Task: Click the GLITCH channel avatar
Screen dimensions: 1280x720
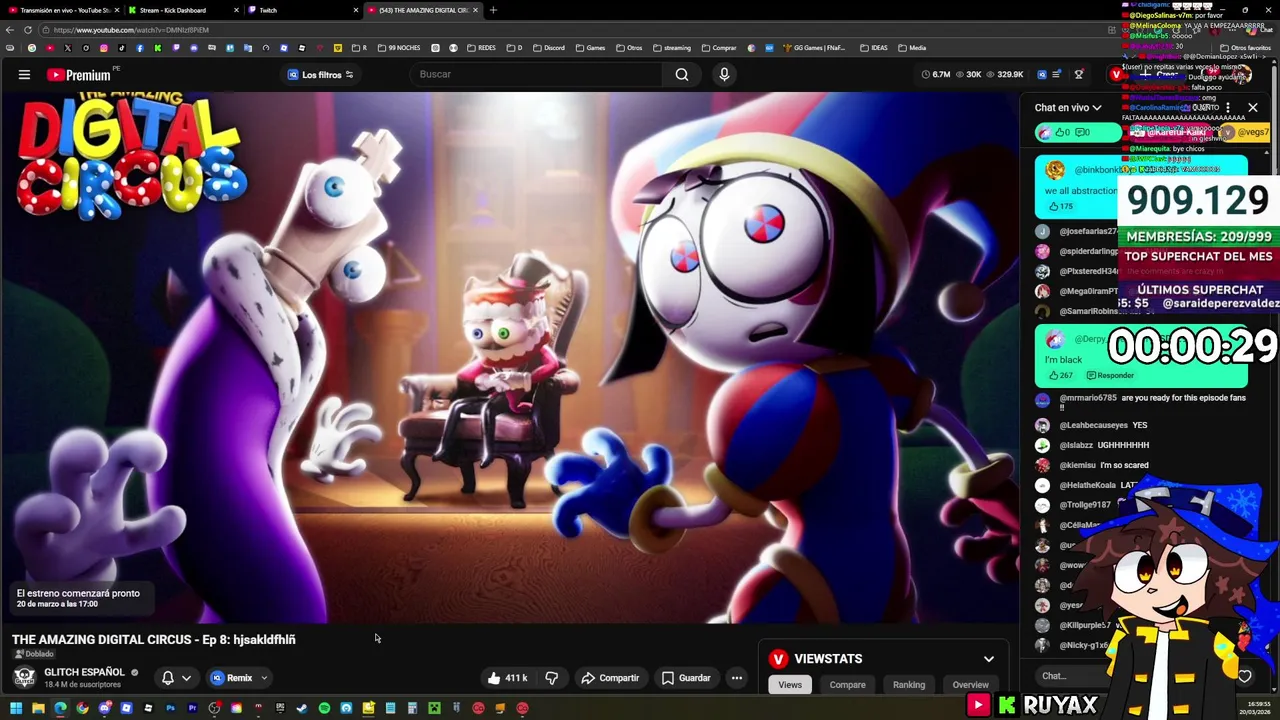Action: coord(24,678)
